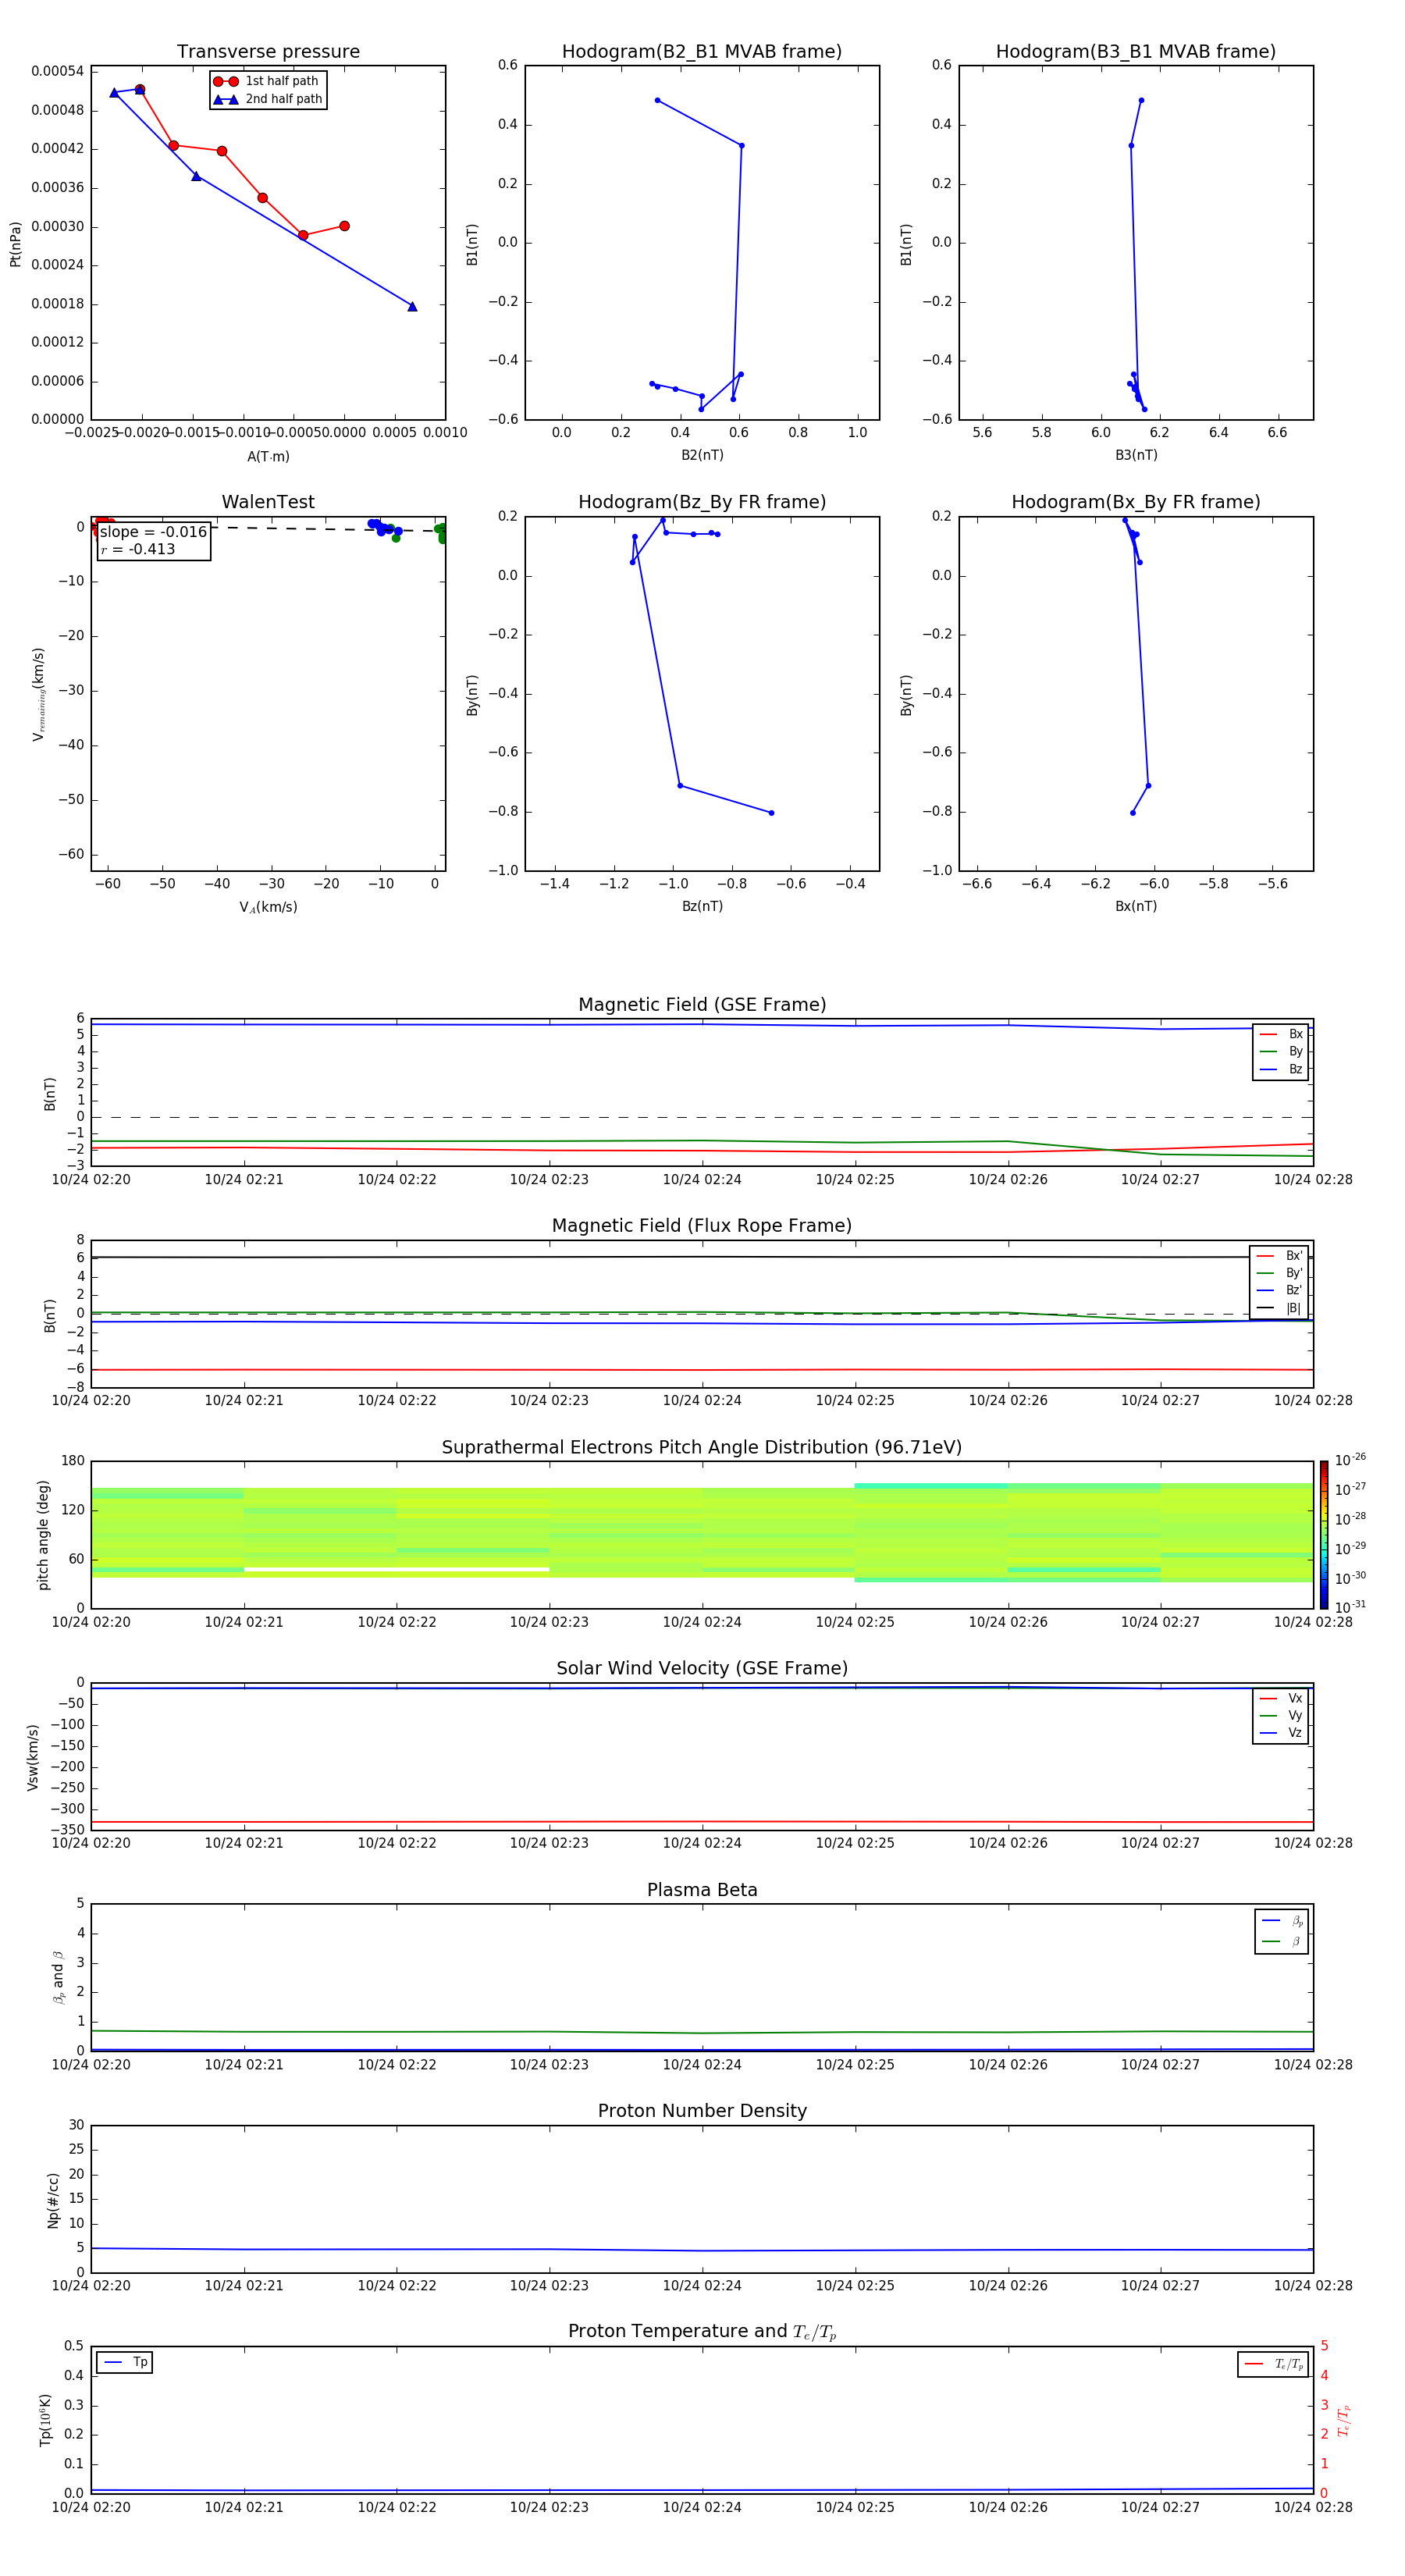
Task: Click the Bx(nT) x-axis label
Action: coord(1136,906)
